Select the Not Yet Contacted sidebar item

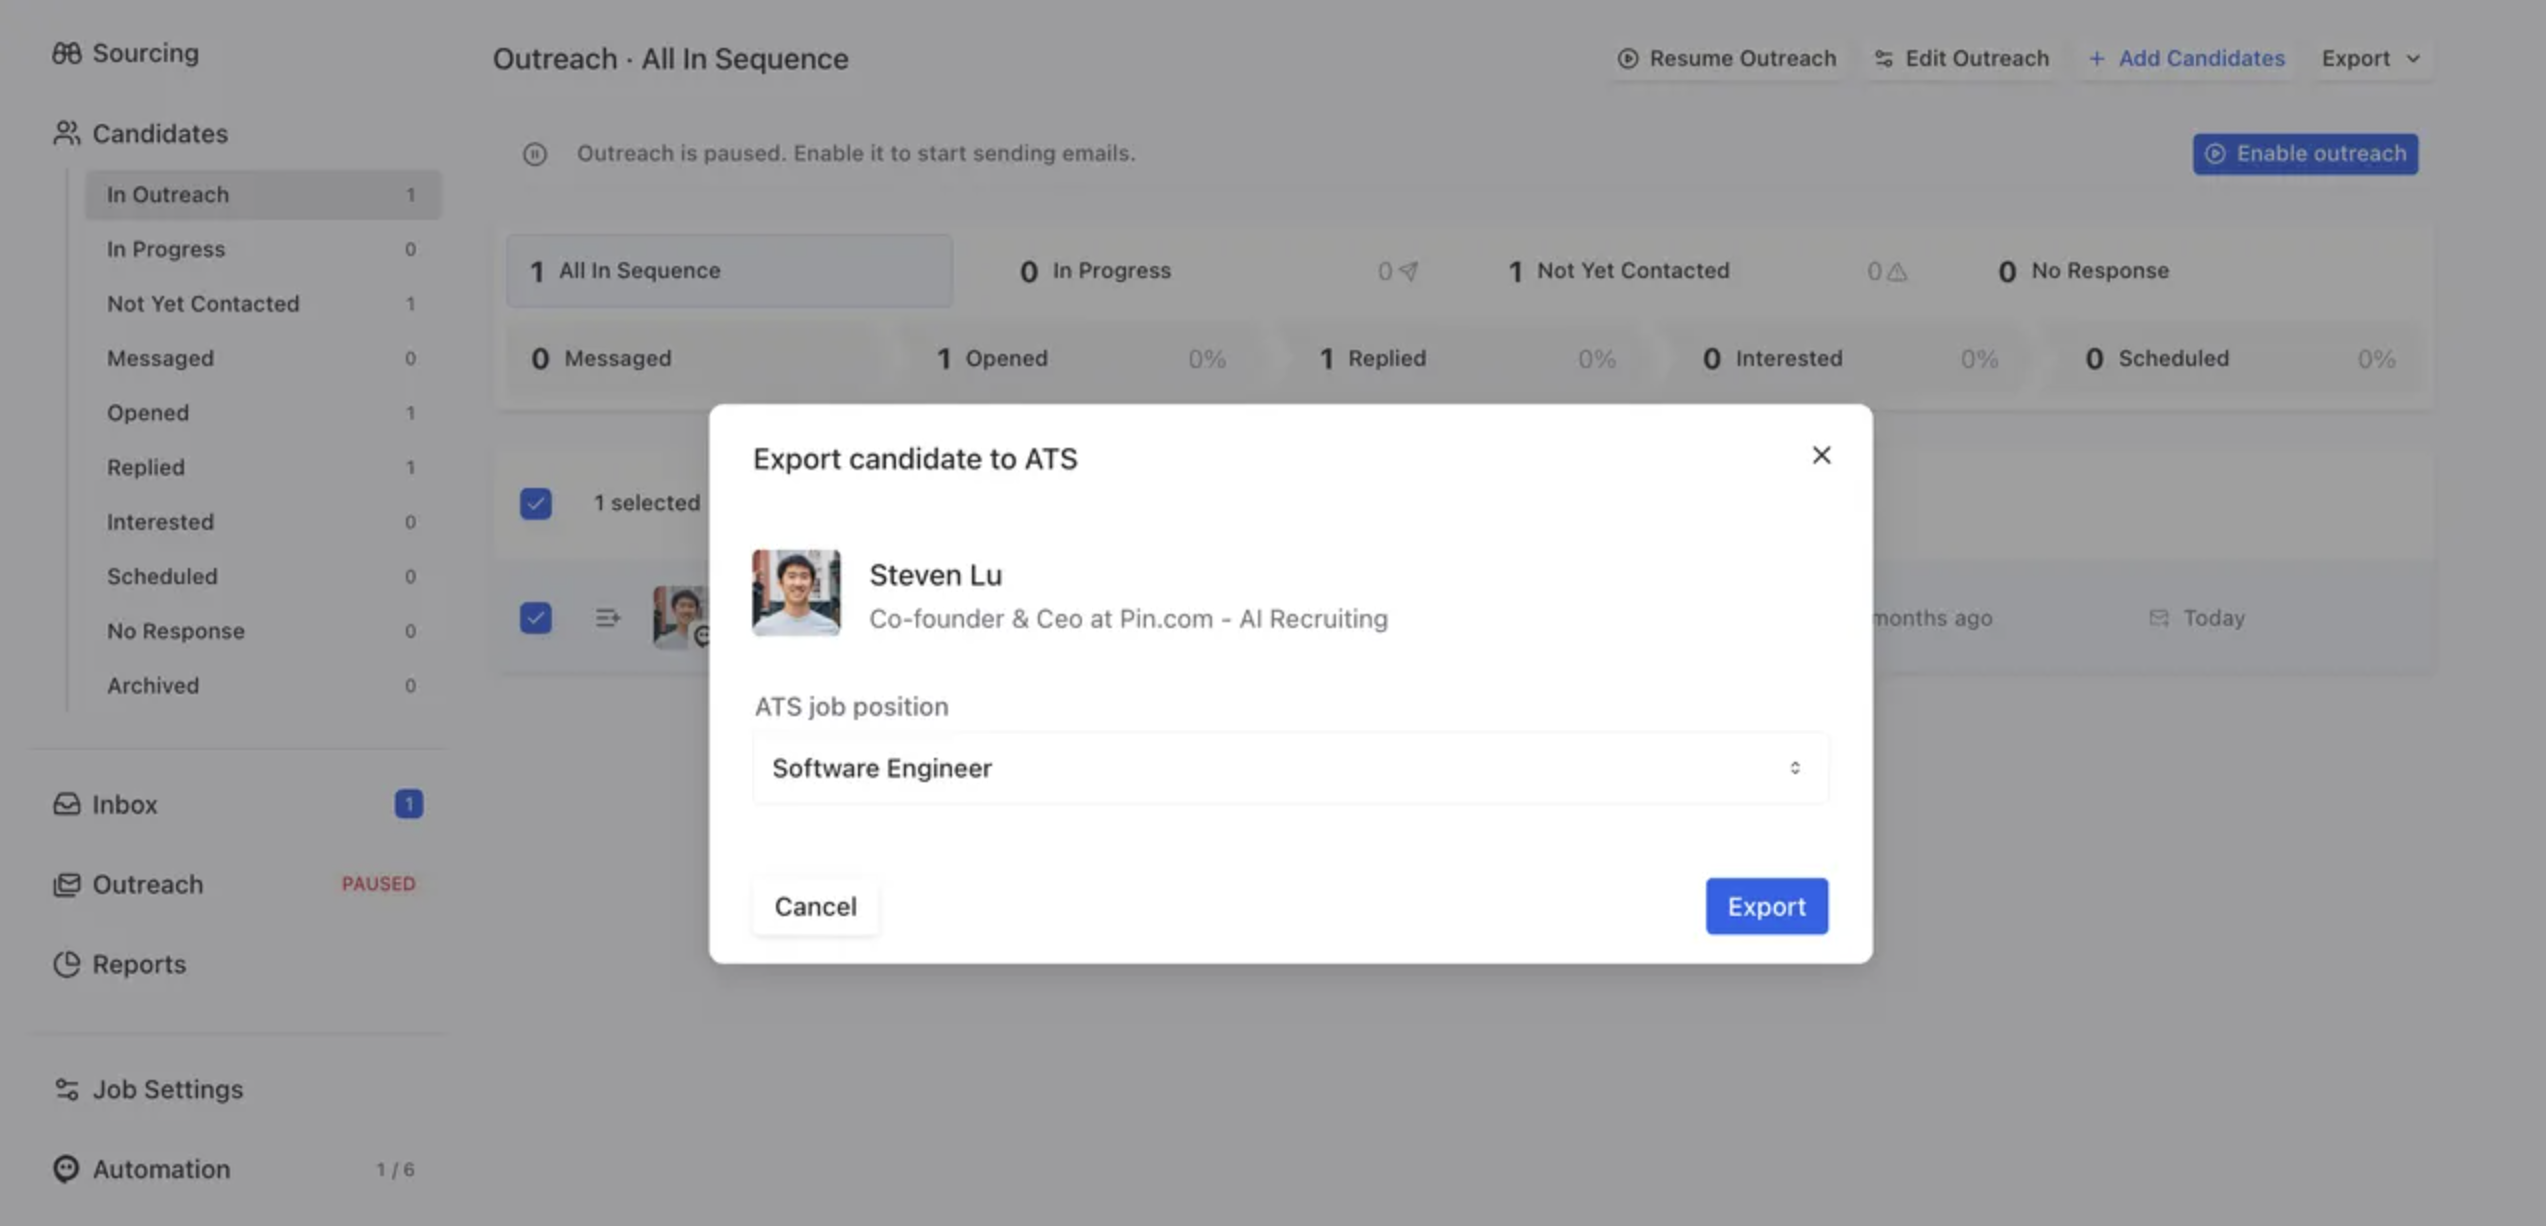pos(203,304)
